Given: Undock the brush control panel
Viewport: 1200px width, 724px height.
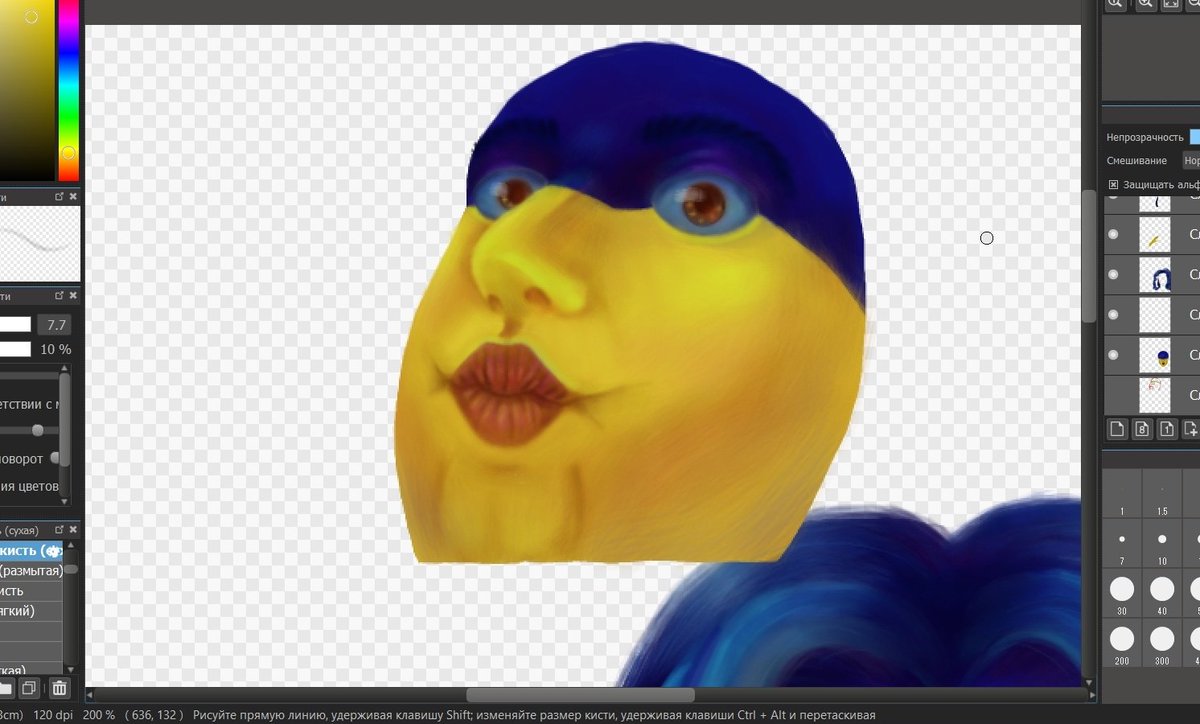Looking at the screenshot, I should click(59, 296).
